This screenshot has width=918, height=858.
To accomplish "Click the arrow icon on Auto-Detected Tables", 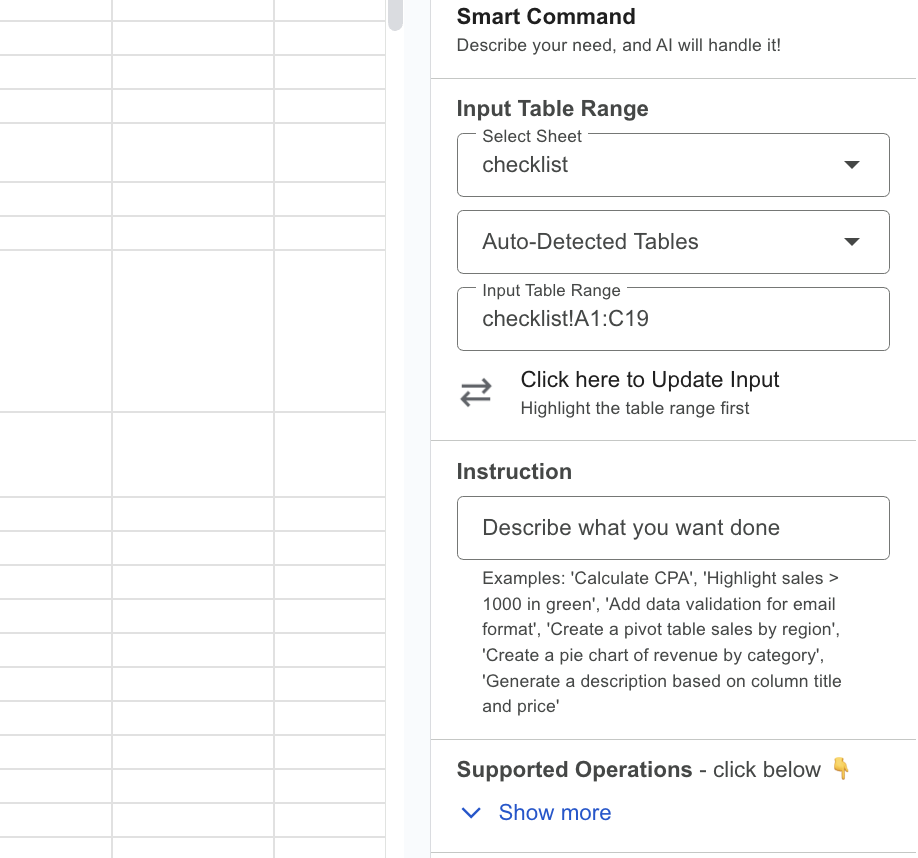I will click(852, 241).
